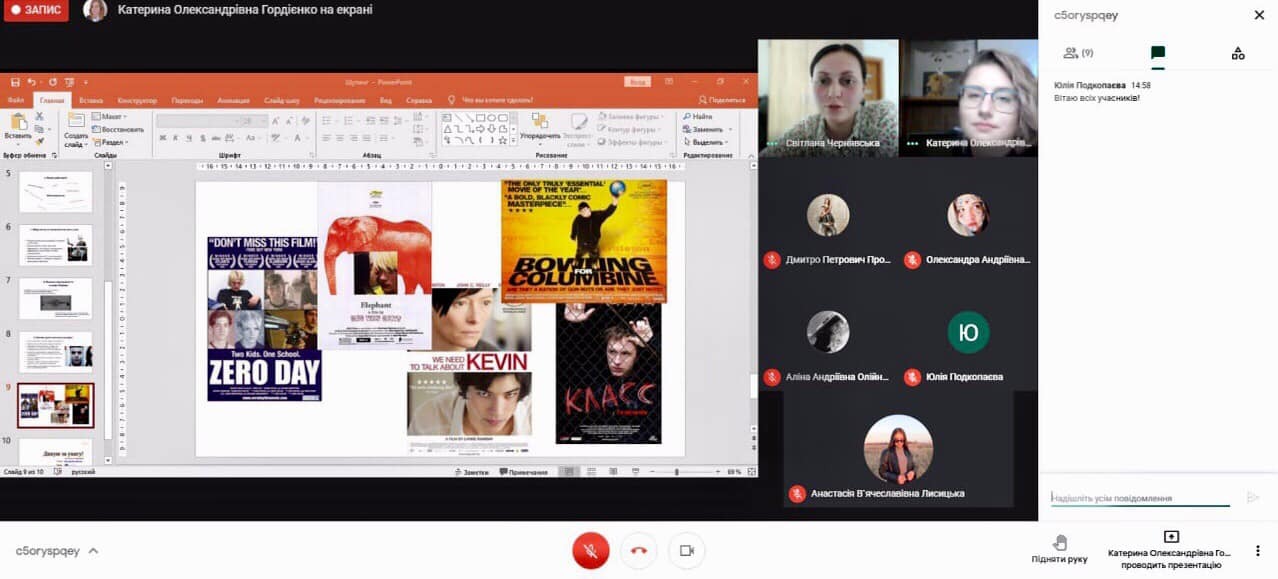Viewport: 1278px width, 579px height.
Task: Open the Раздел section dropdown
Action: [110, 142]
